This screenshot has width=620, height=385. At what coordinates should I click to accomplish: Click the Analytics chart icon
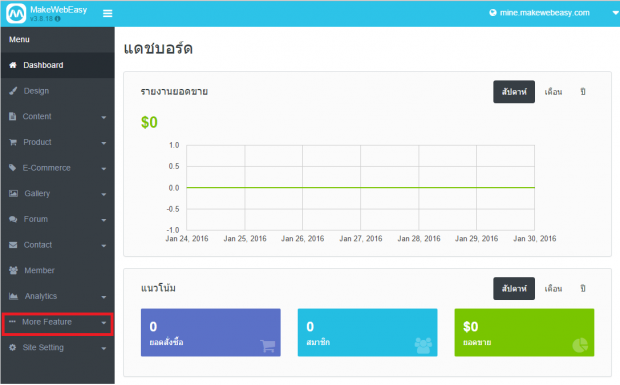13,296
